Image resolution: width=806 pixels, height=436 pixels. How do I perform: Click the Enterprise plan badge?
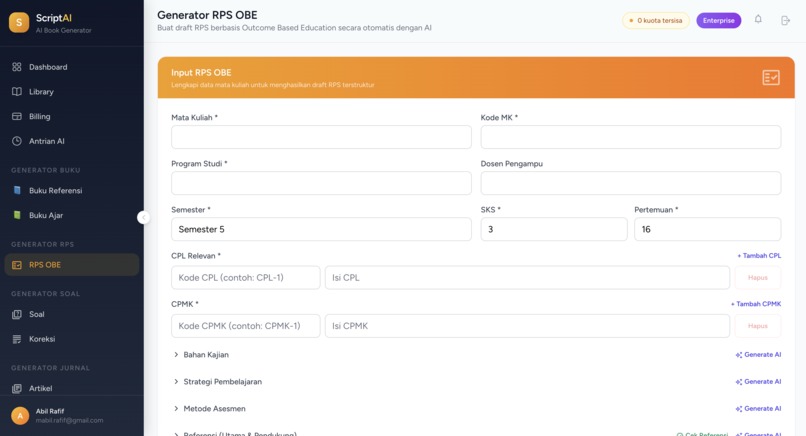pyautogui.click(x=719, y=21)
